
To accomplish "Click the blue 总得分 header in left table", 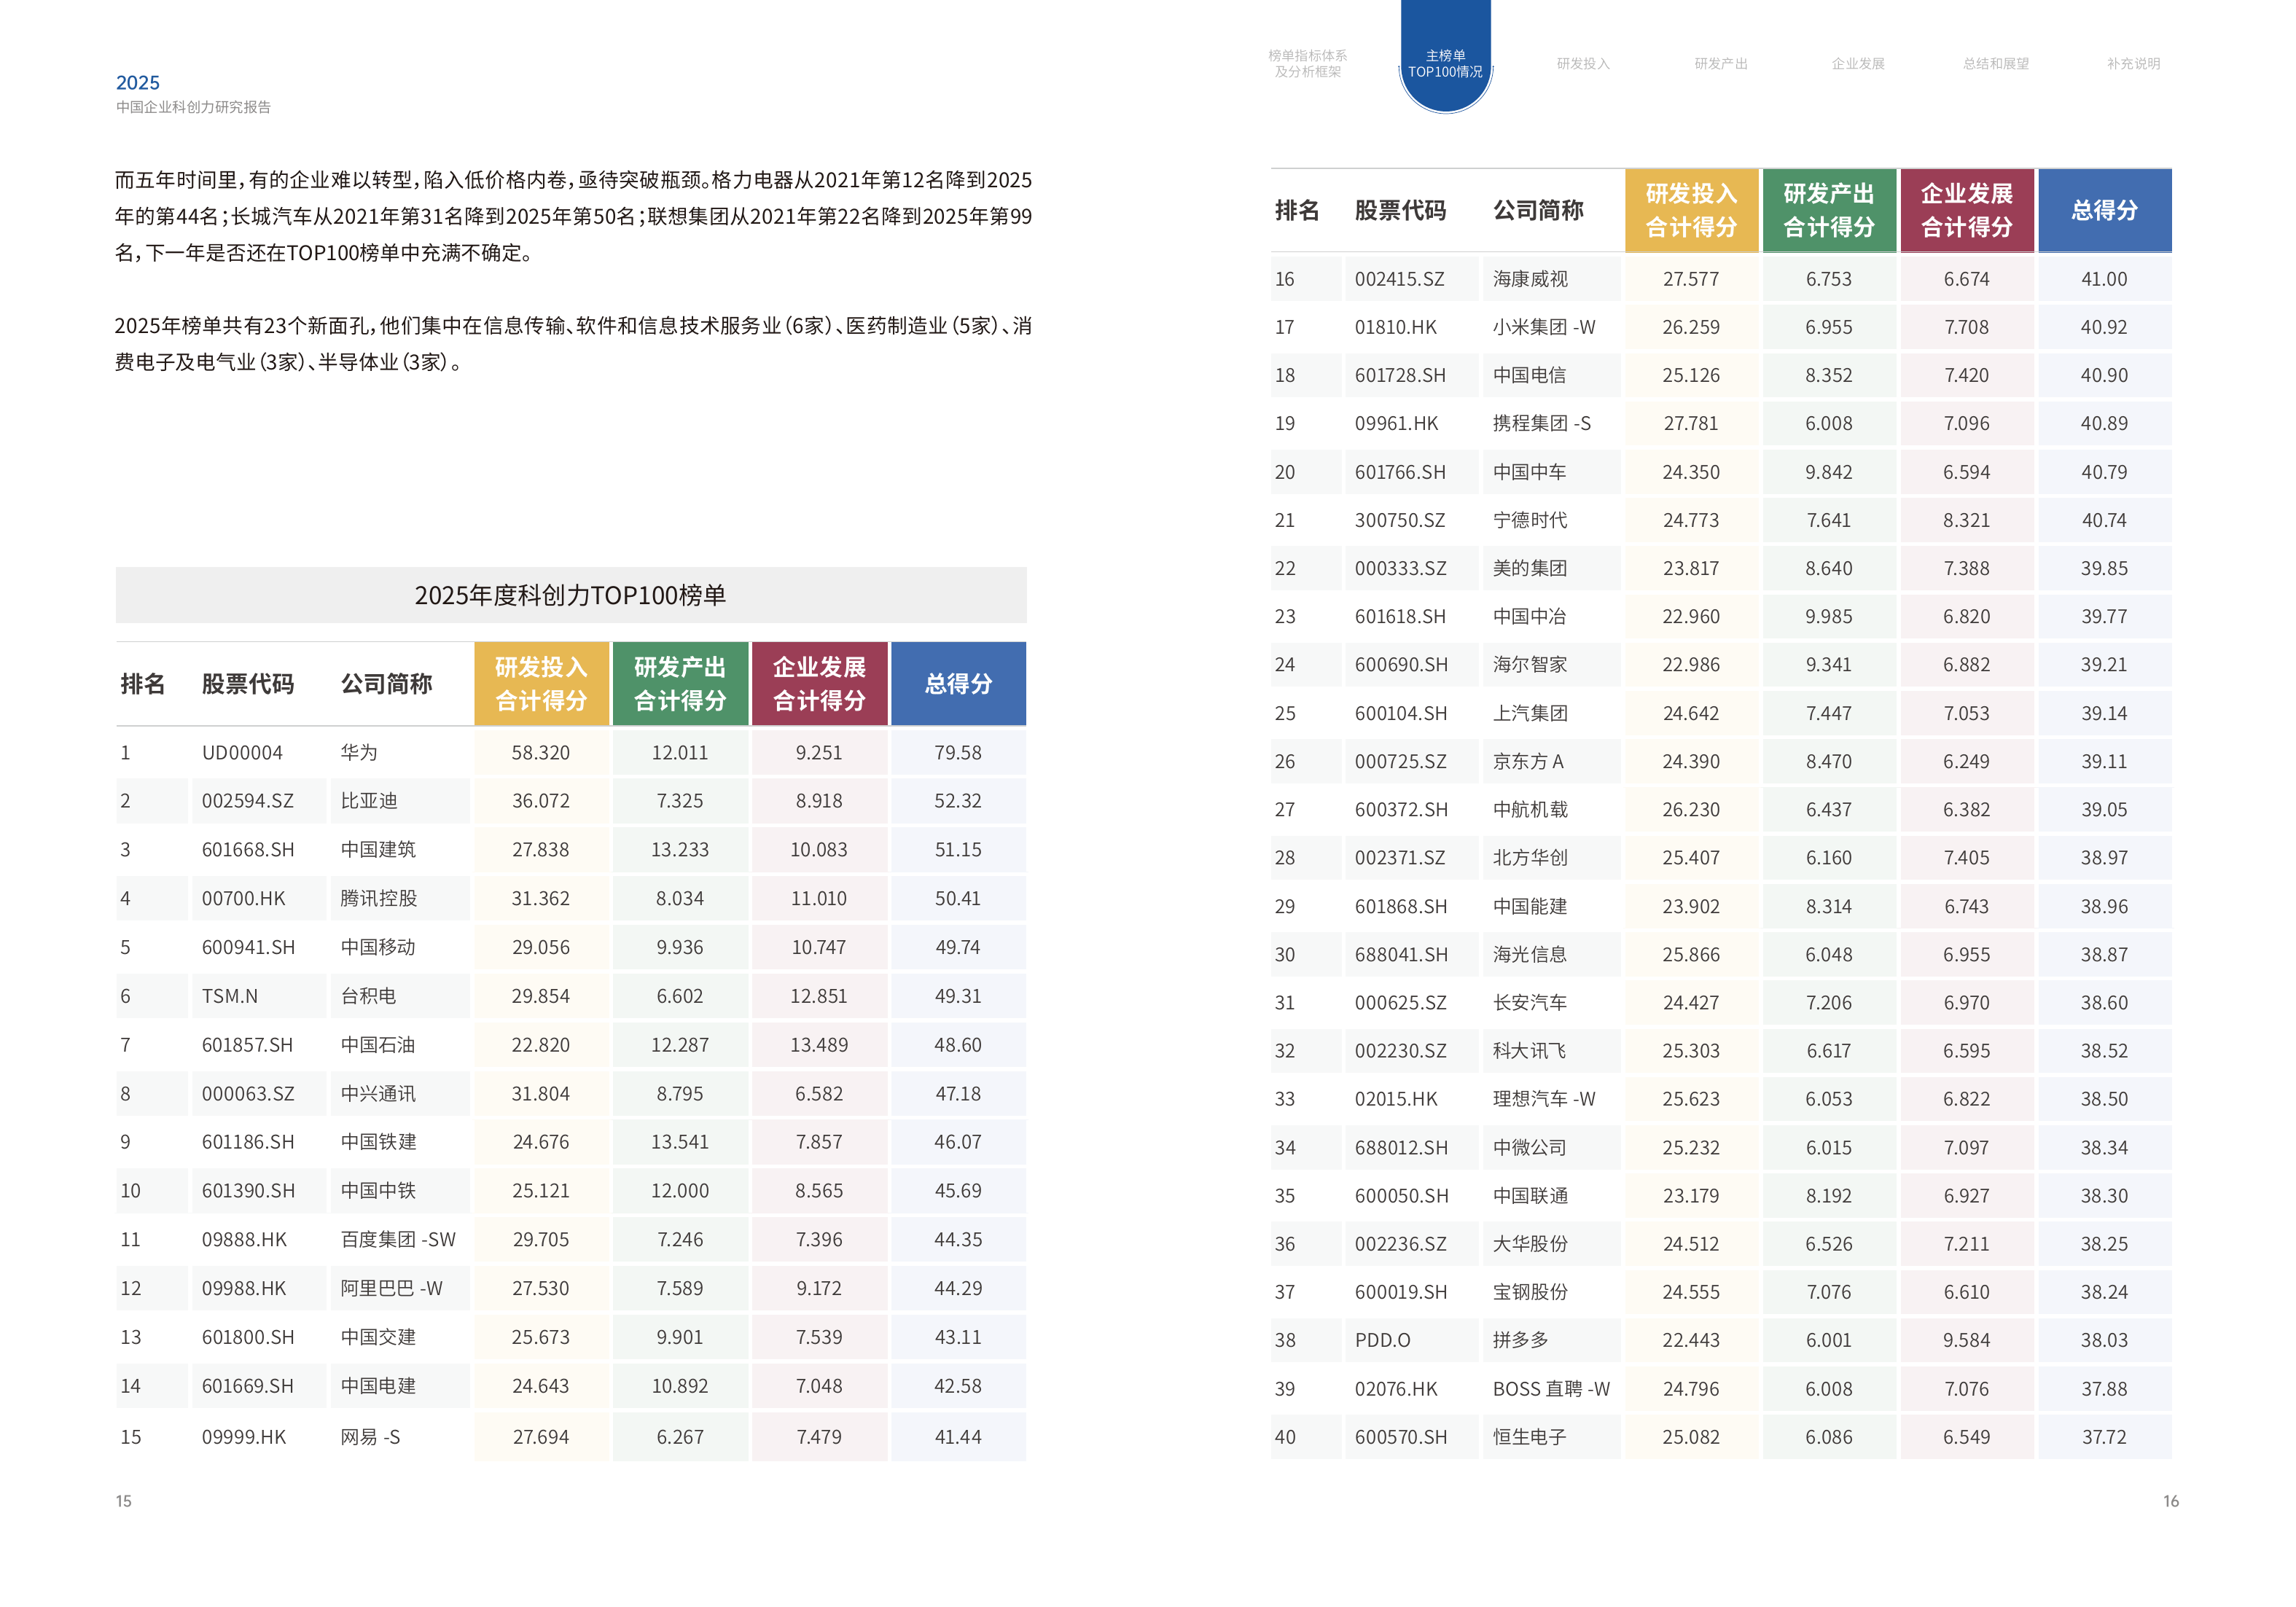I will [x=958, y=684].
